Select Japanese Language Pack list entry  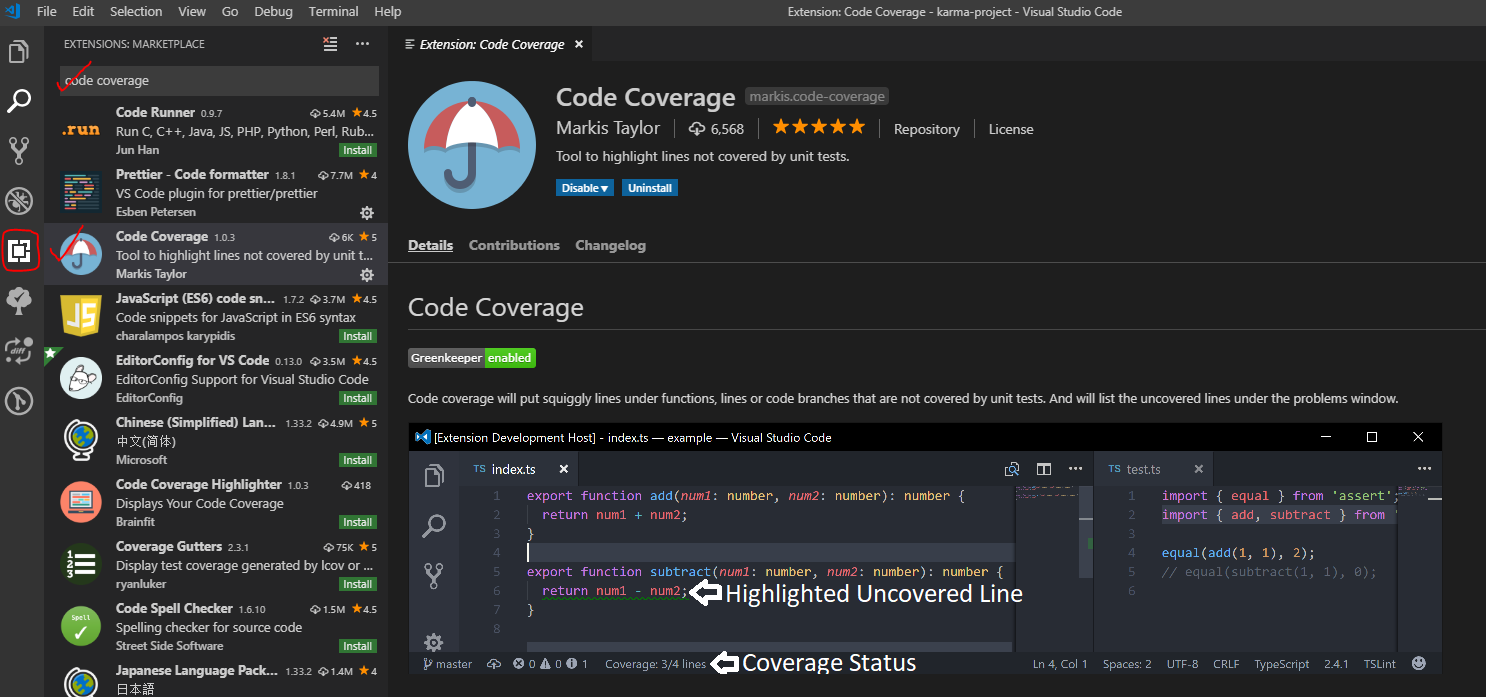pos(216,677)
